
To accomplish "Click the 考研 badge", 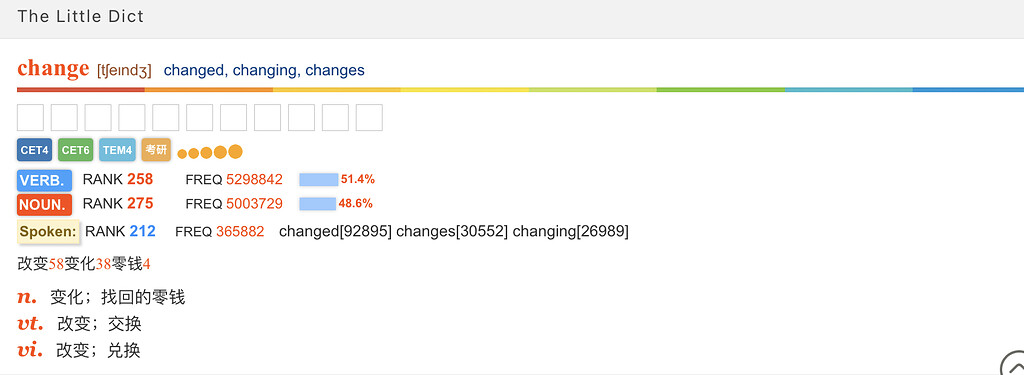I will (x=156, y=150).
